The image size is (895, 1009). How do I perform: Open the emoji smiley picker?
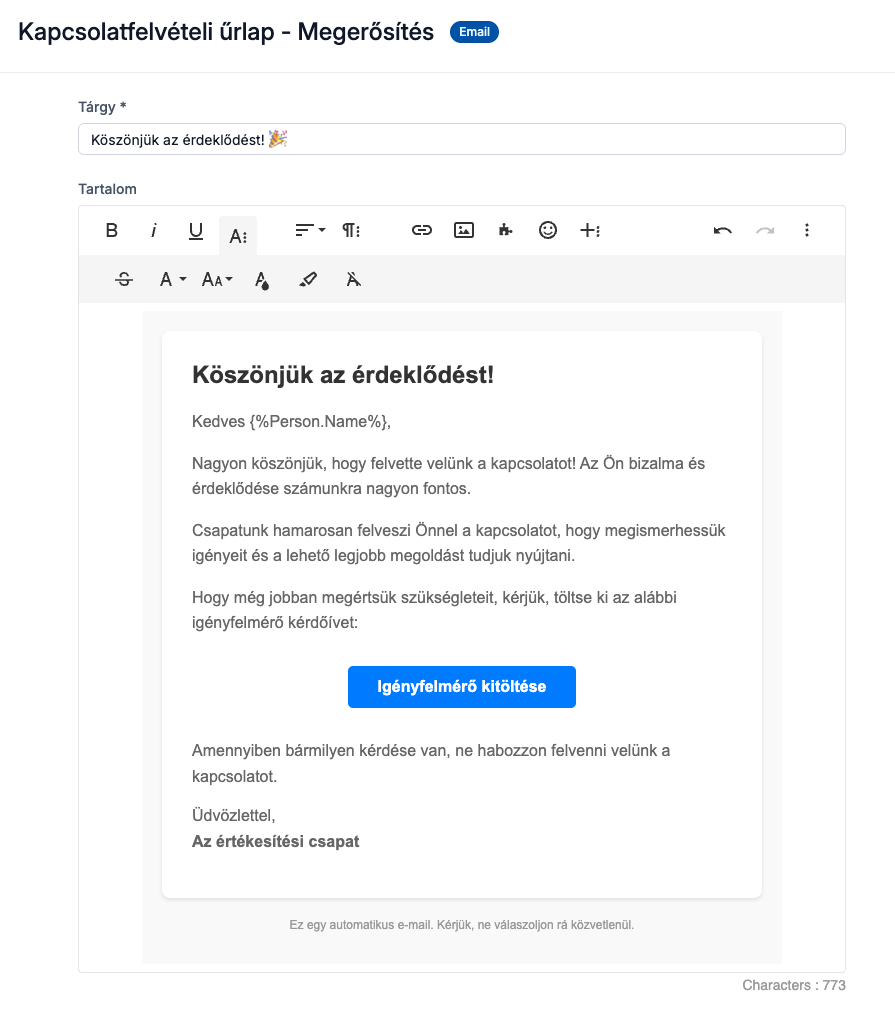(548, 231)
